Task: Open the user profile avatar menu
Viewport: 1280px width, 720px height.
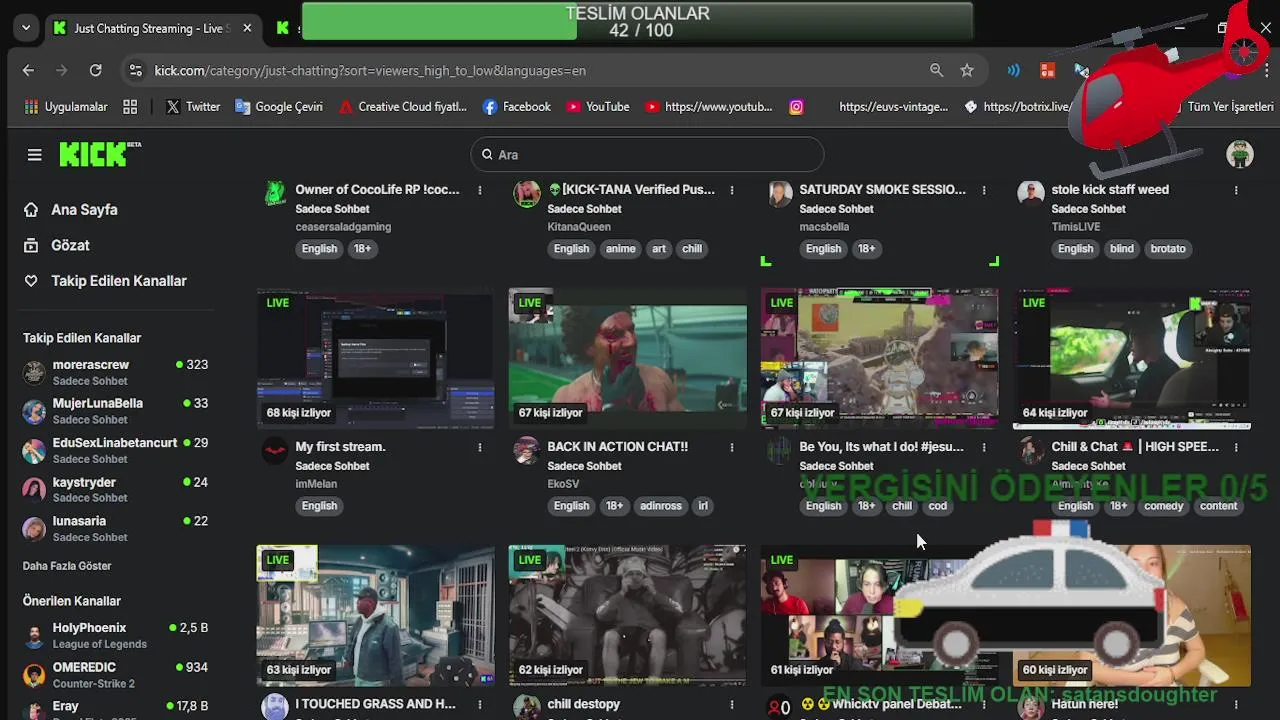Action: 1240,154
